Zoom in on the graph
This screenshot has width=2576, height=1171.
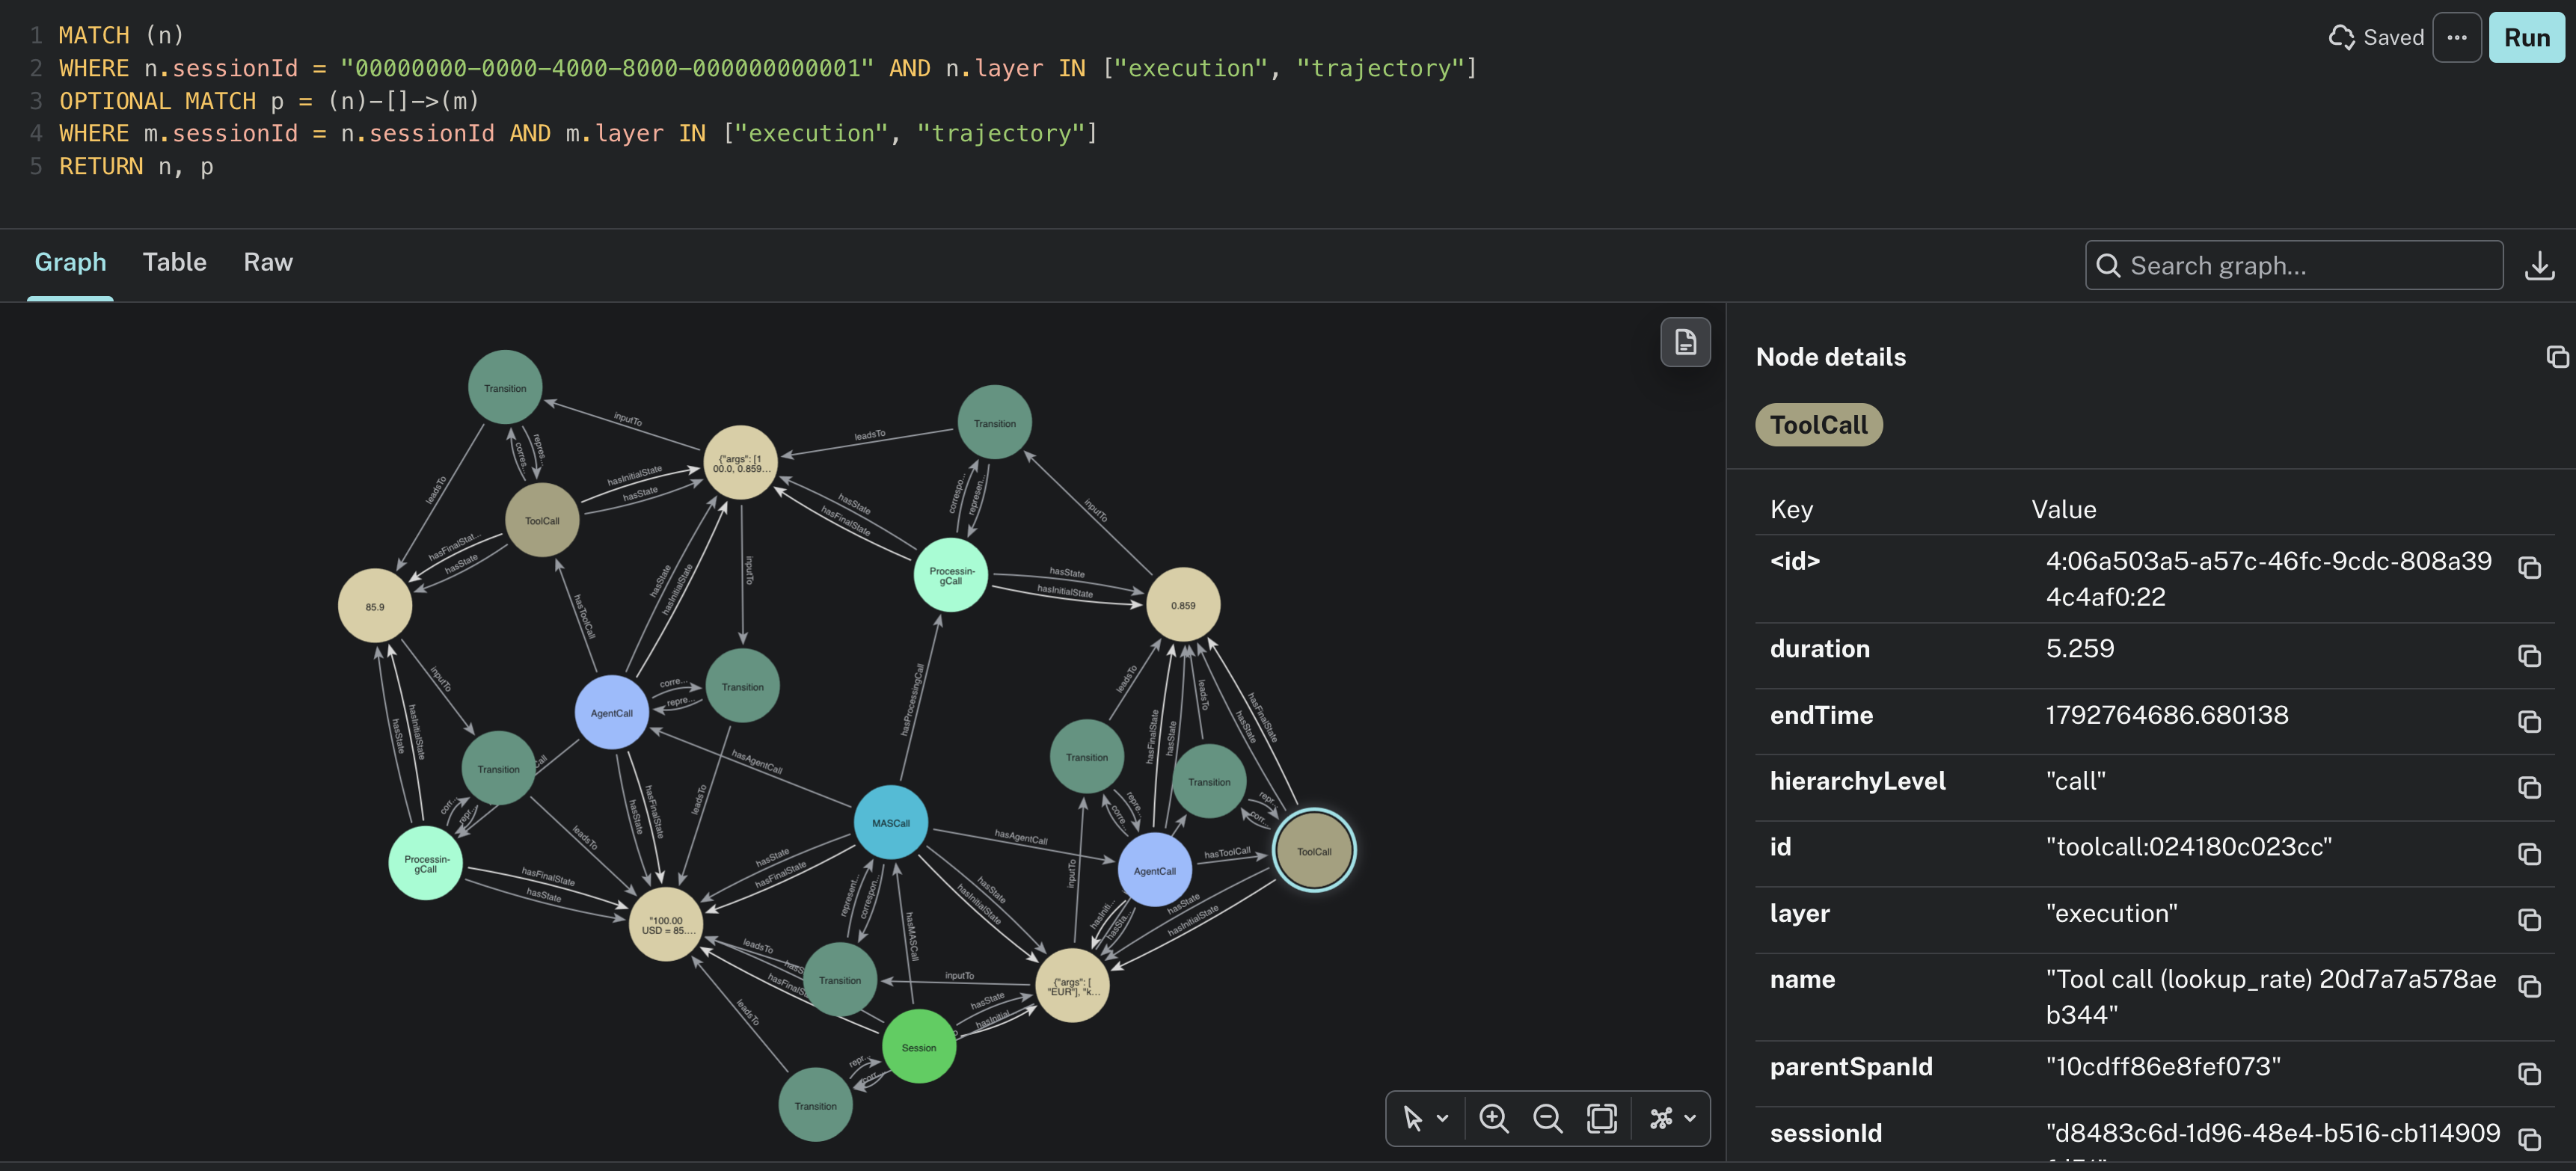coord(1494,1118)
